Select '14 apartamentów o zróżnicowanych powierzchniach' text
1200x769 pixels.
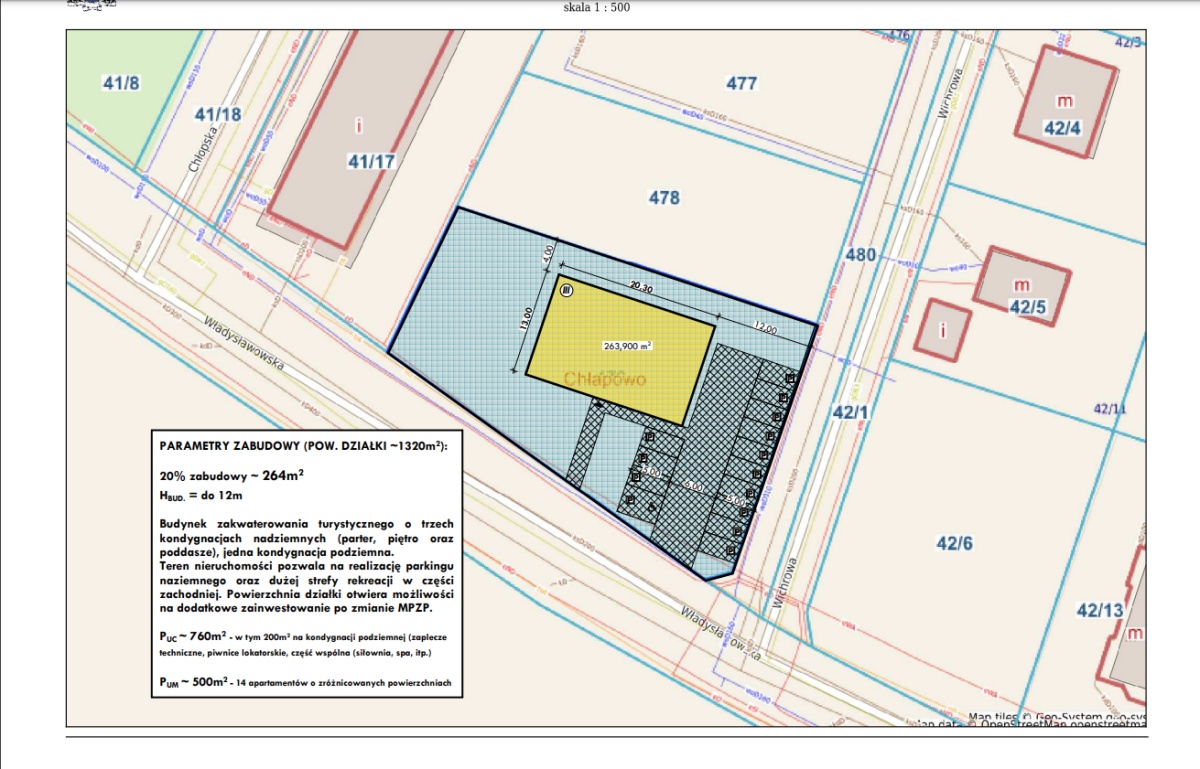[x=344, y=684]
